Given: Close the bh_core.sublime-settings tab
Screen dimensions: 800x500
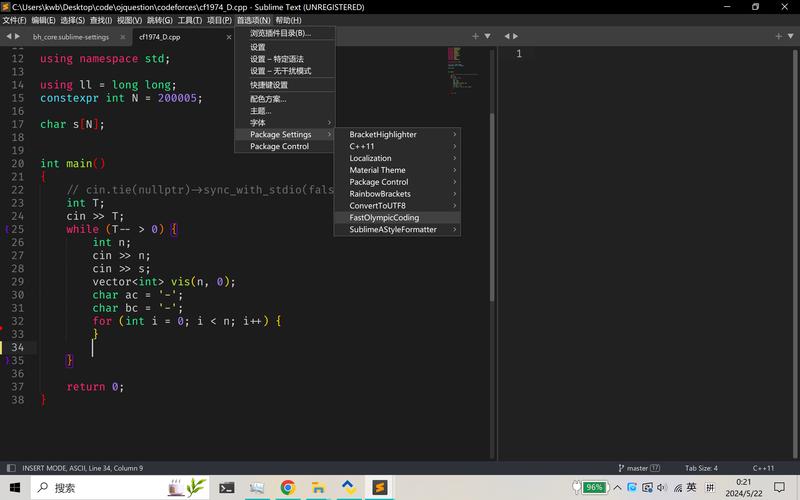Looking at the screenshot, I should click(x=123, y=37).
